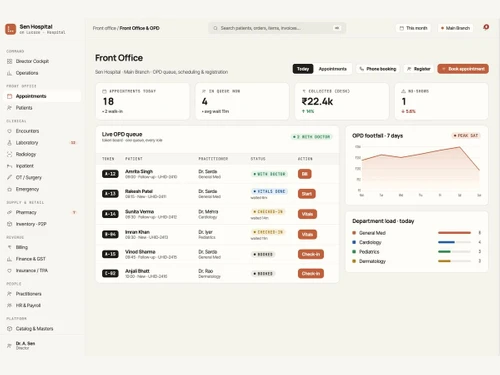500x375 pixels.
Task: Open the Main Branch selector
Action: (455, 28)
